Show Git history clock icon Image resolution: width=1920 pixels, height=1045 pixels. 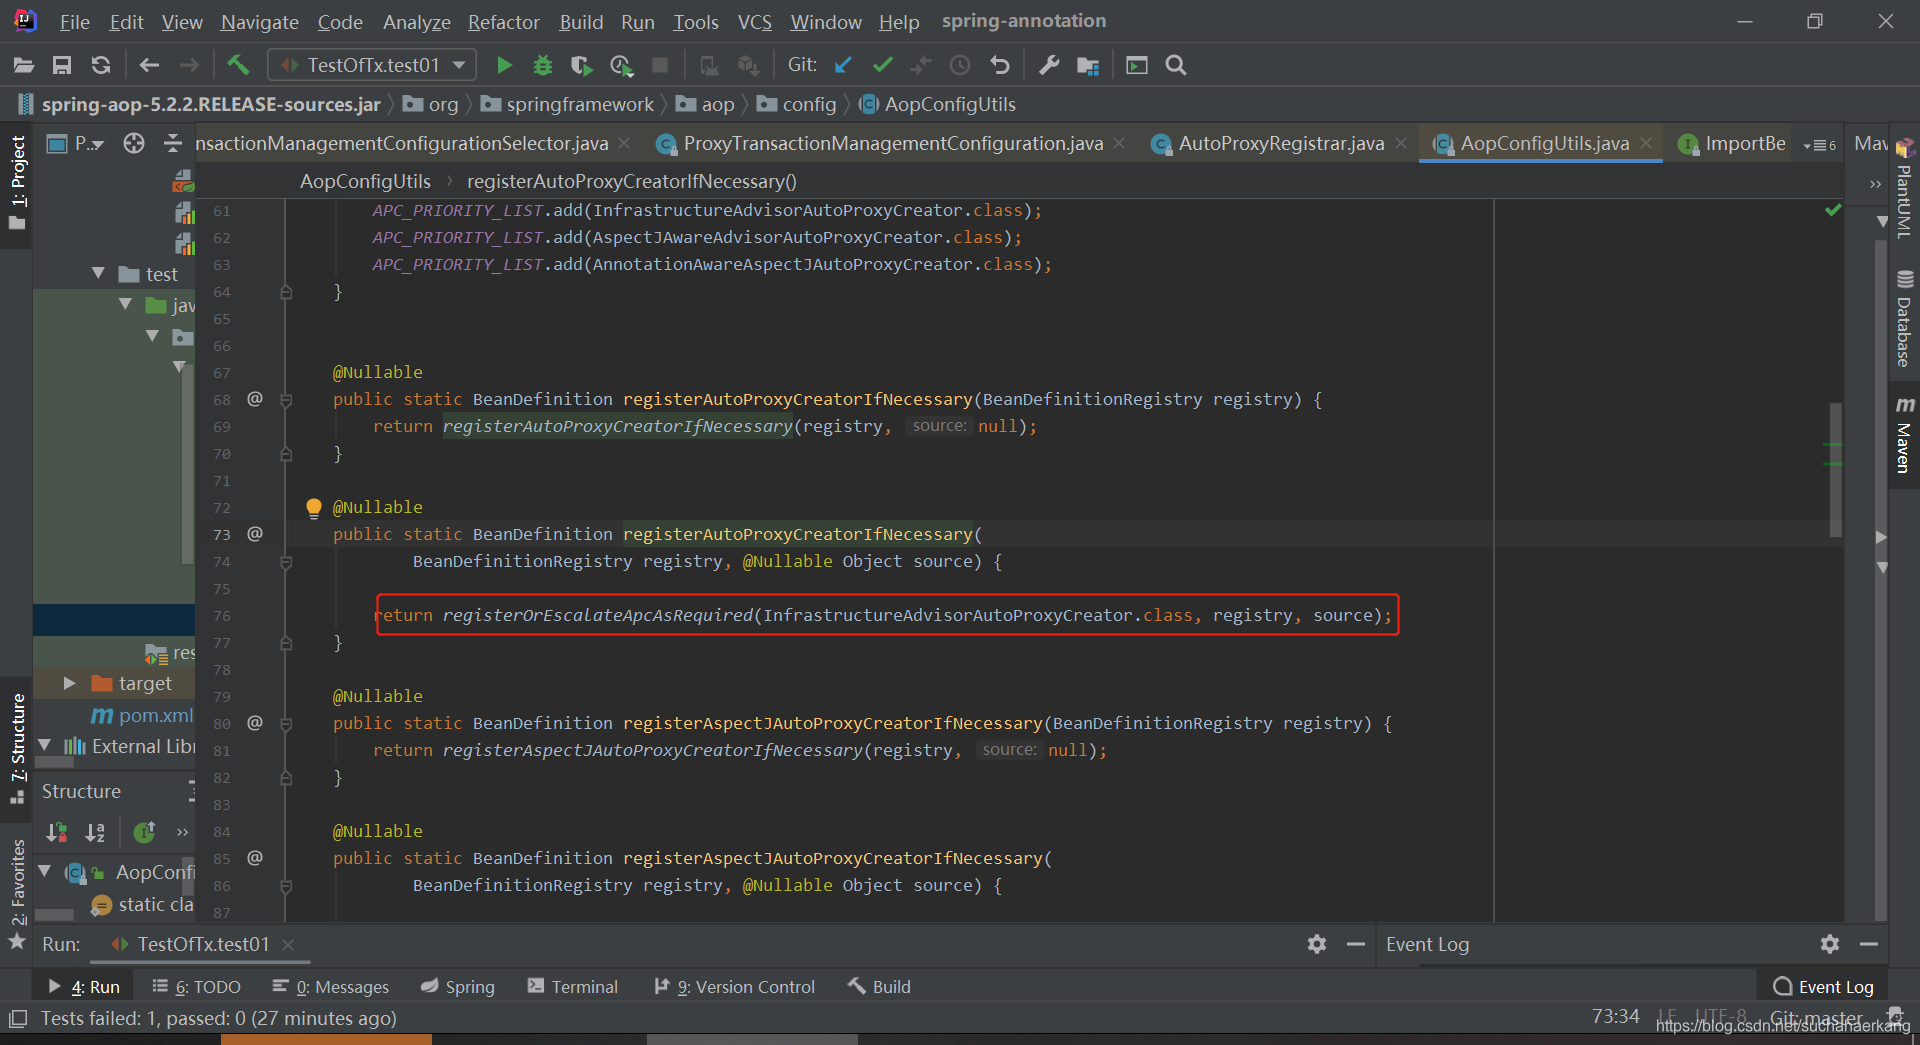(960, 65)
